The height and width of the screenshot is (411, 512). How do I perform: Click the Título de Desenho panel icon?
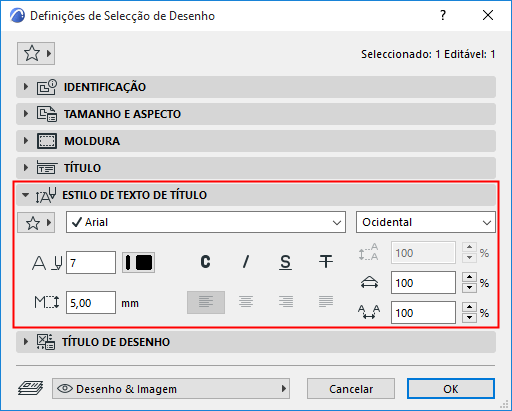(46, 342)
